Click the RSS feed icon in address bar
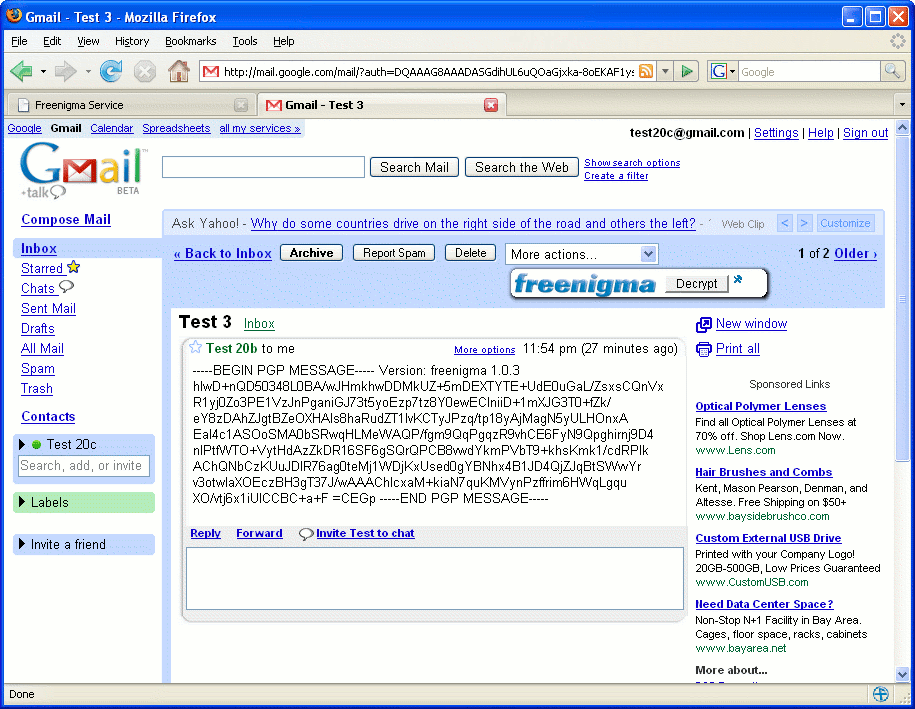 tap(646, 71)
